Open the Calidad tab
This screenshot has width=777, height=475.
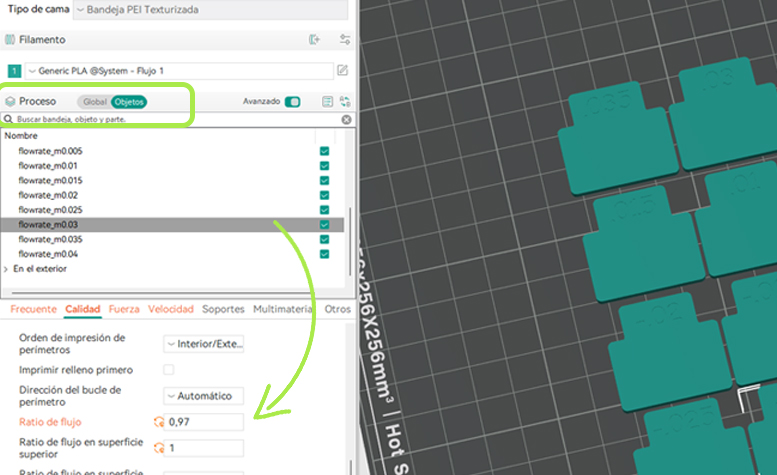(x=83, y=309)
